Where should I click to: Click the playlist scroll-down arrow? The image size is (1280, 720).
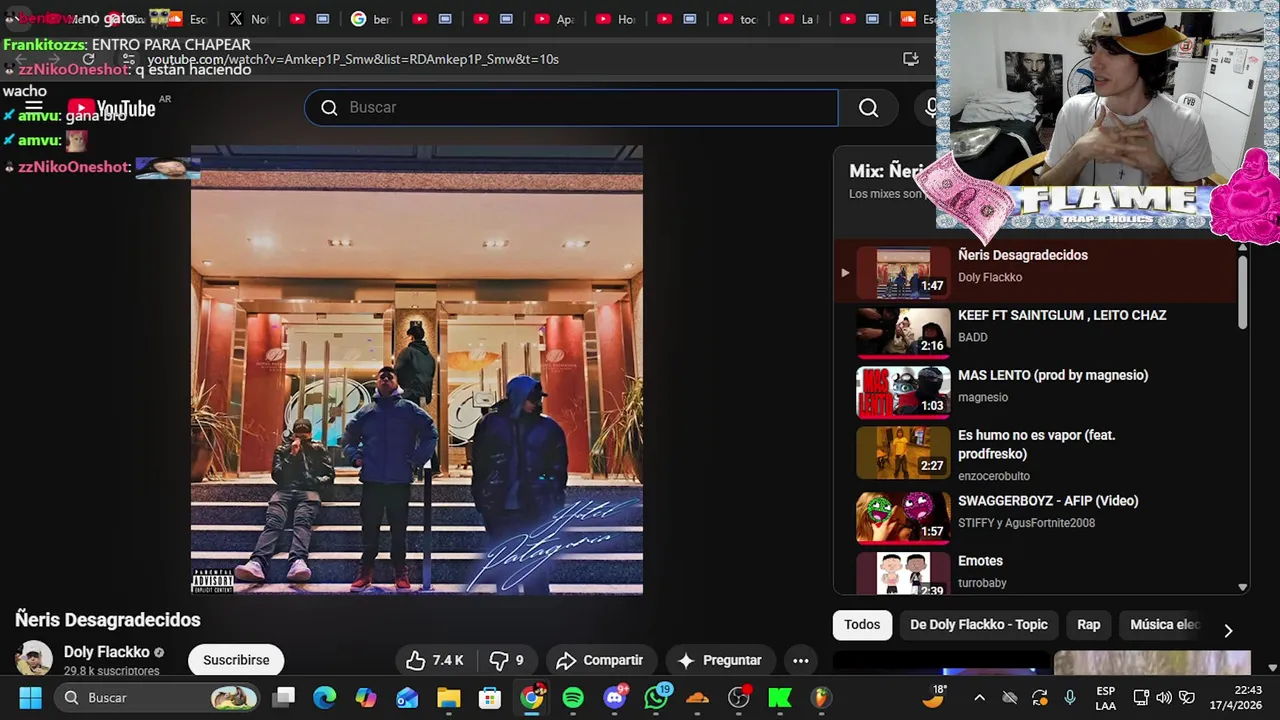pos(1243,587)
